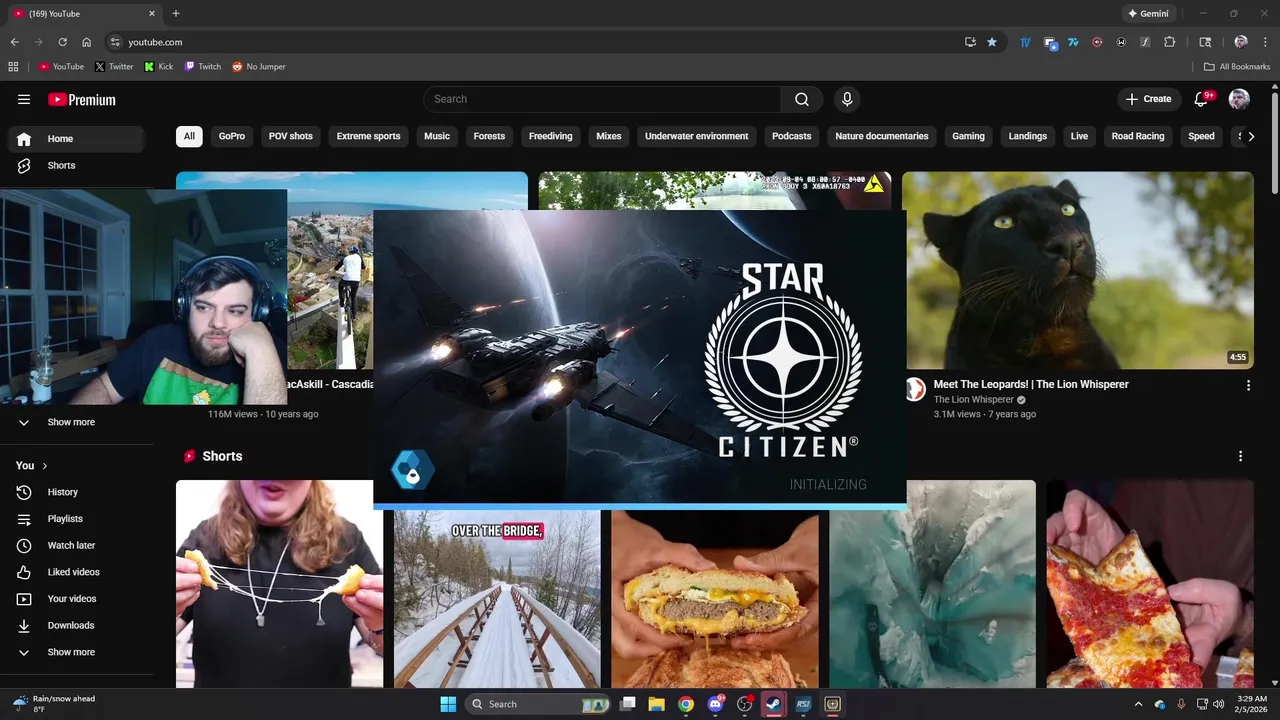1280x720 pixels.
Task: Click the Windows Start button
Action: [448, 704]
